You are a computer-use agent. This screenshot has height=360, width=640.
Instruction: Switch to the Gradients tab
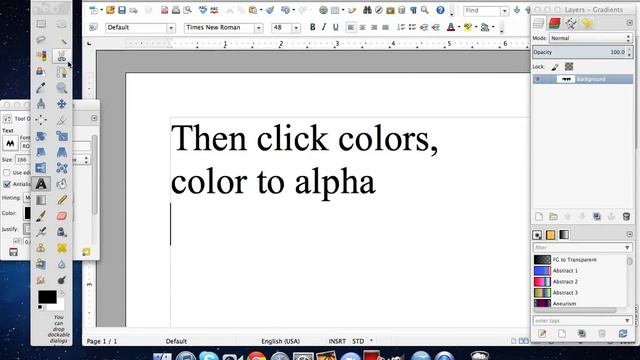564,235
